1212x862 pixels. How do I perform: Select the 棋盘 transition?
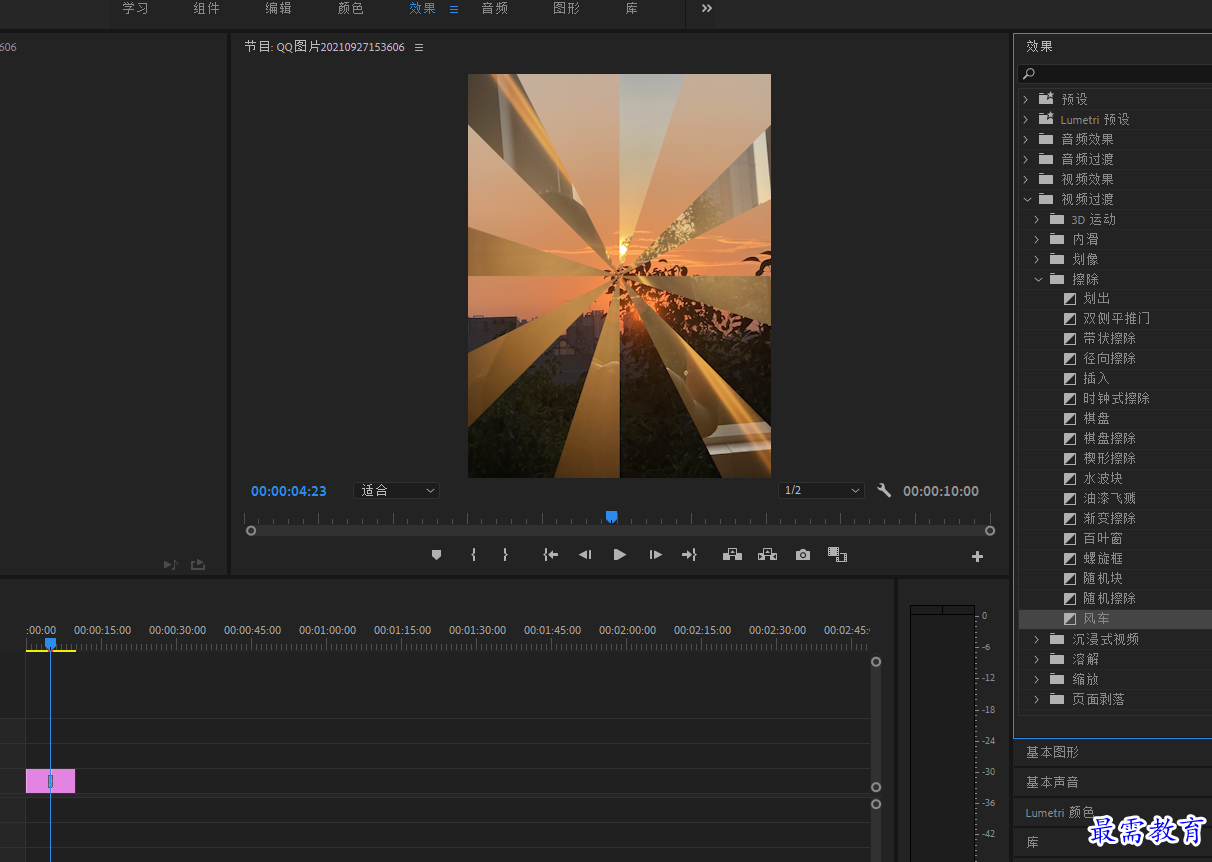1096,419
